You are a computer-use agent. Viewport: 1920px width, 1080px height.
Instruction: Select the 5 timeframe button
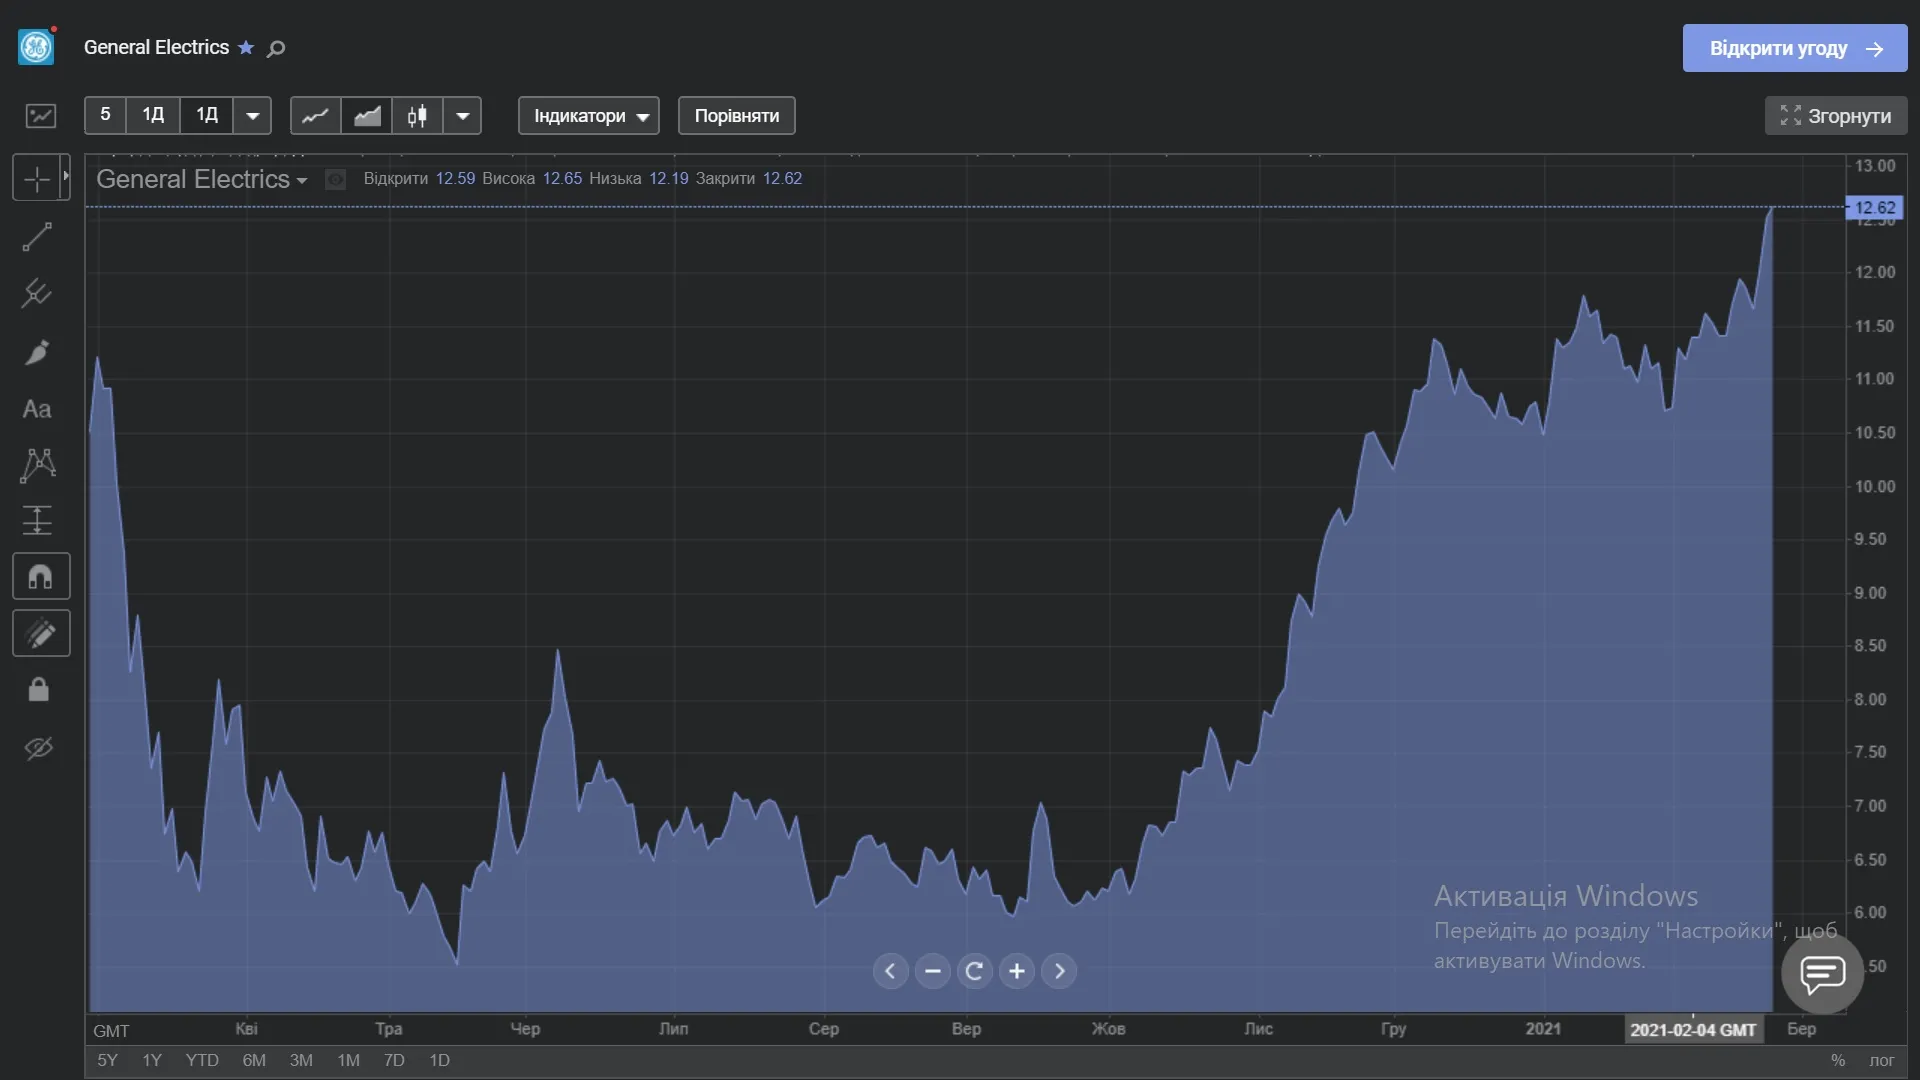point(105,115)
